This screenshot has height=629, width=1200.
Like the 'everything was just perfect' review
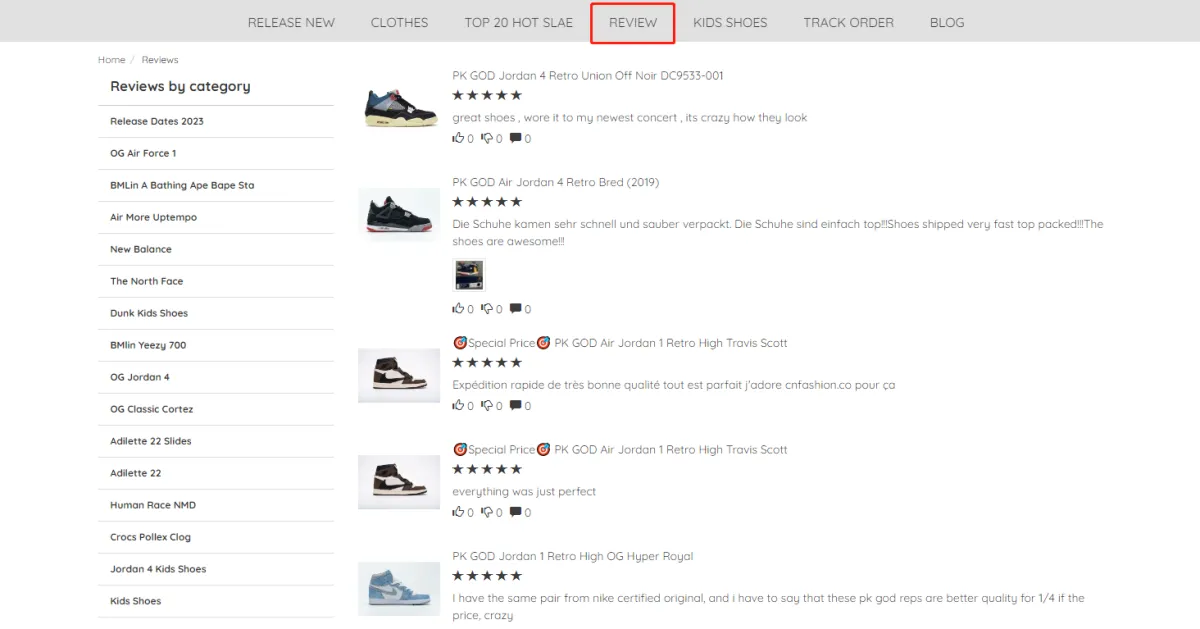pyautogui.click(x=459, y=512)
